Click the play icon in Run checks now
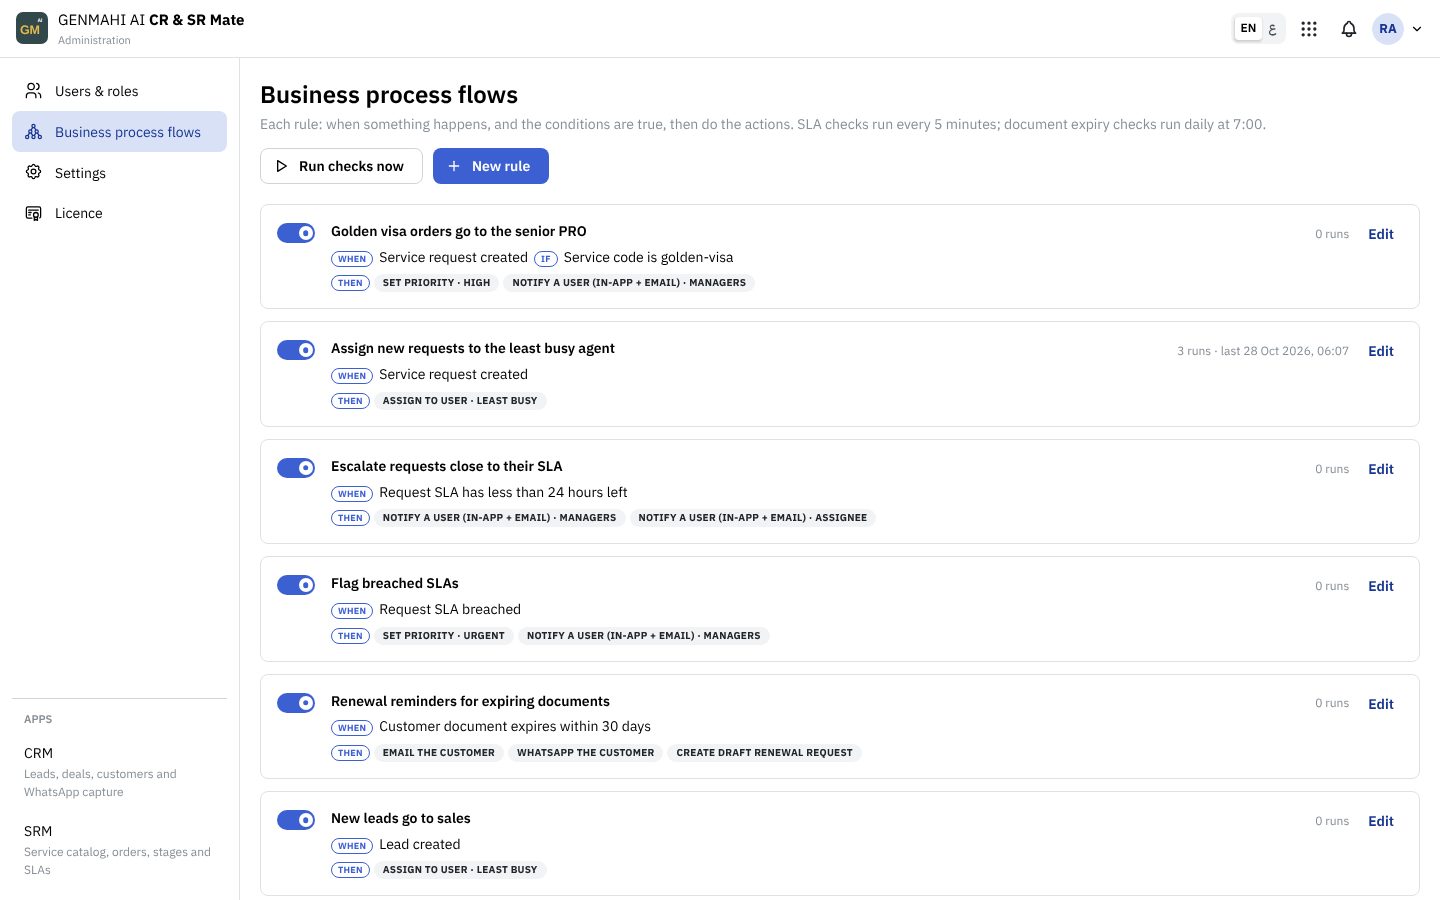Image resolution: width=1440 pixels, height=900 pixels. [282, 166]
